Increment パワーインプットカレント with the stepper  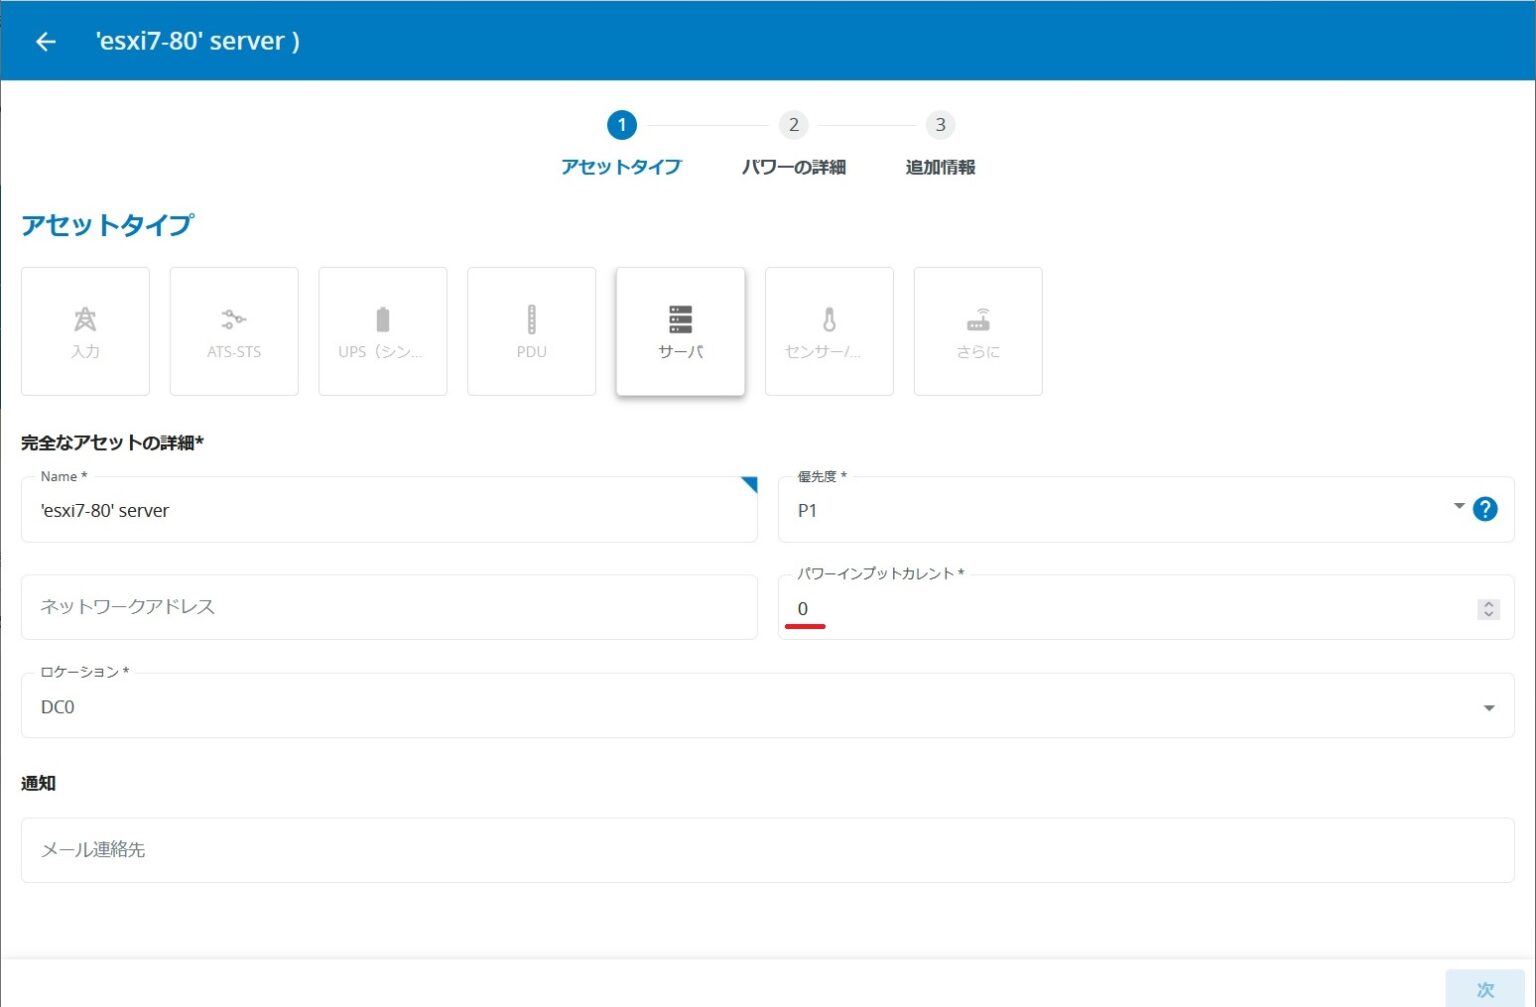[x=1489, y=603]
